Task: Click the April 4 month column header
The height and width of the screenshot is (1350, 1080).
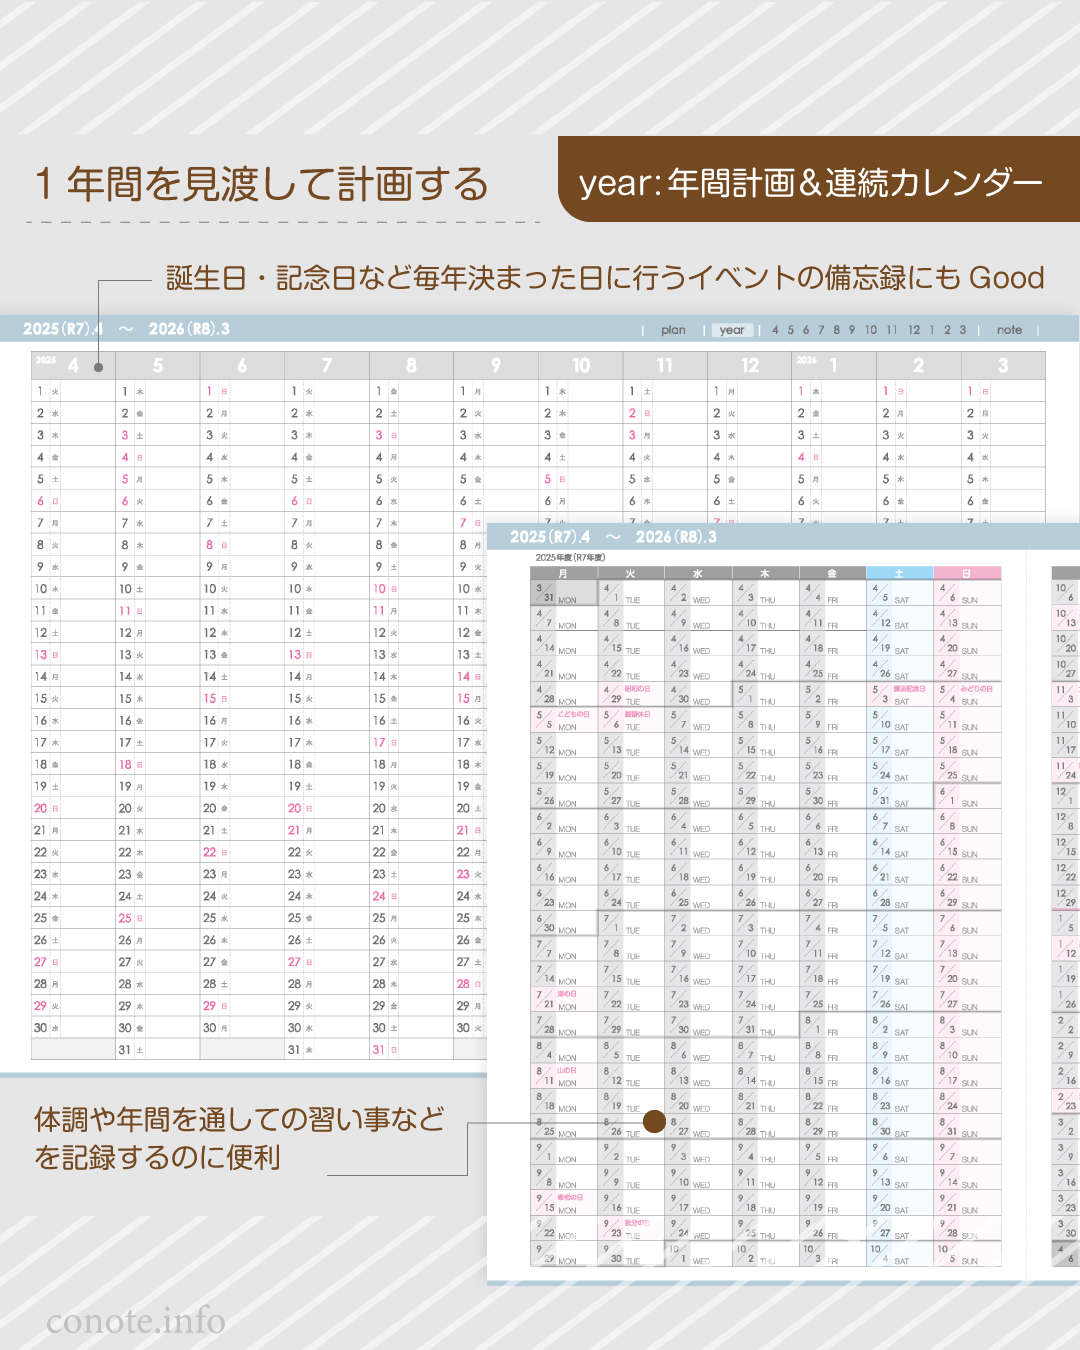Action: click(x=71, y=366)
